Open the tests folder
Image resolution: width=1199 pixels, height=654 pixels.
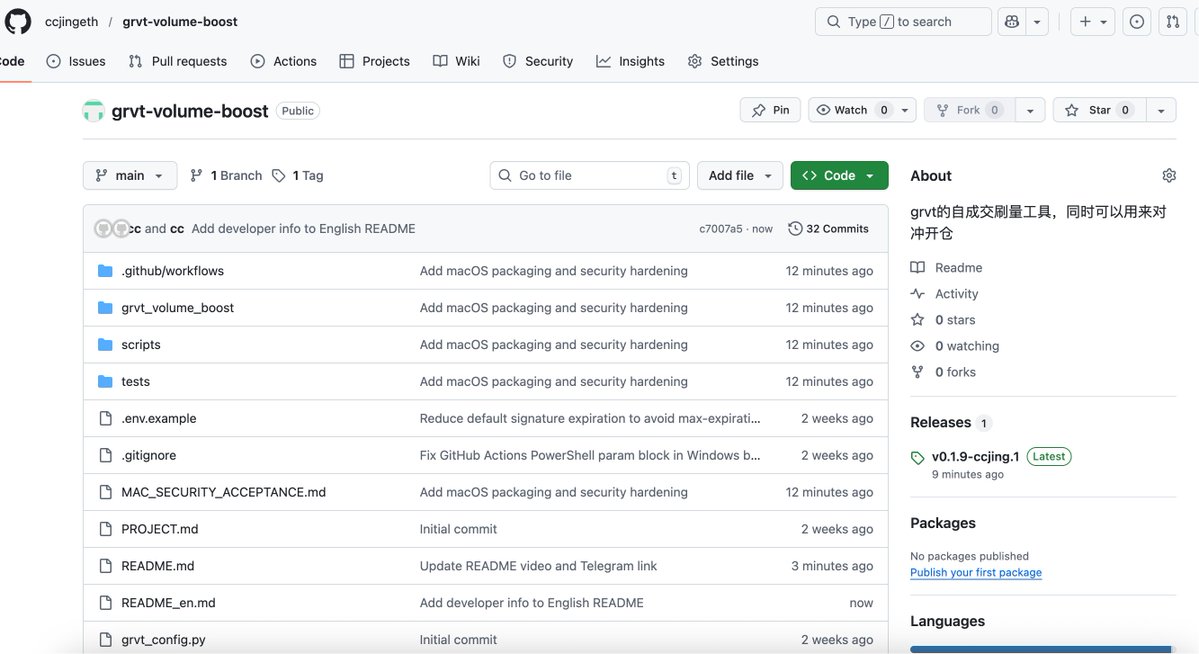(x=135, y=381)
